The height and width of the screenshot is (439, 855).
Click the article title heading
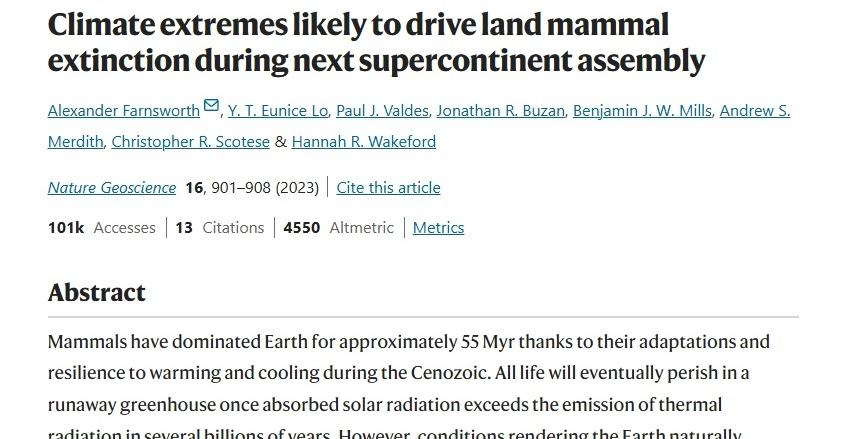pyautogui.click(x=376, y=42)
